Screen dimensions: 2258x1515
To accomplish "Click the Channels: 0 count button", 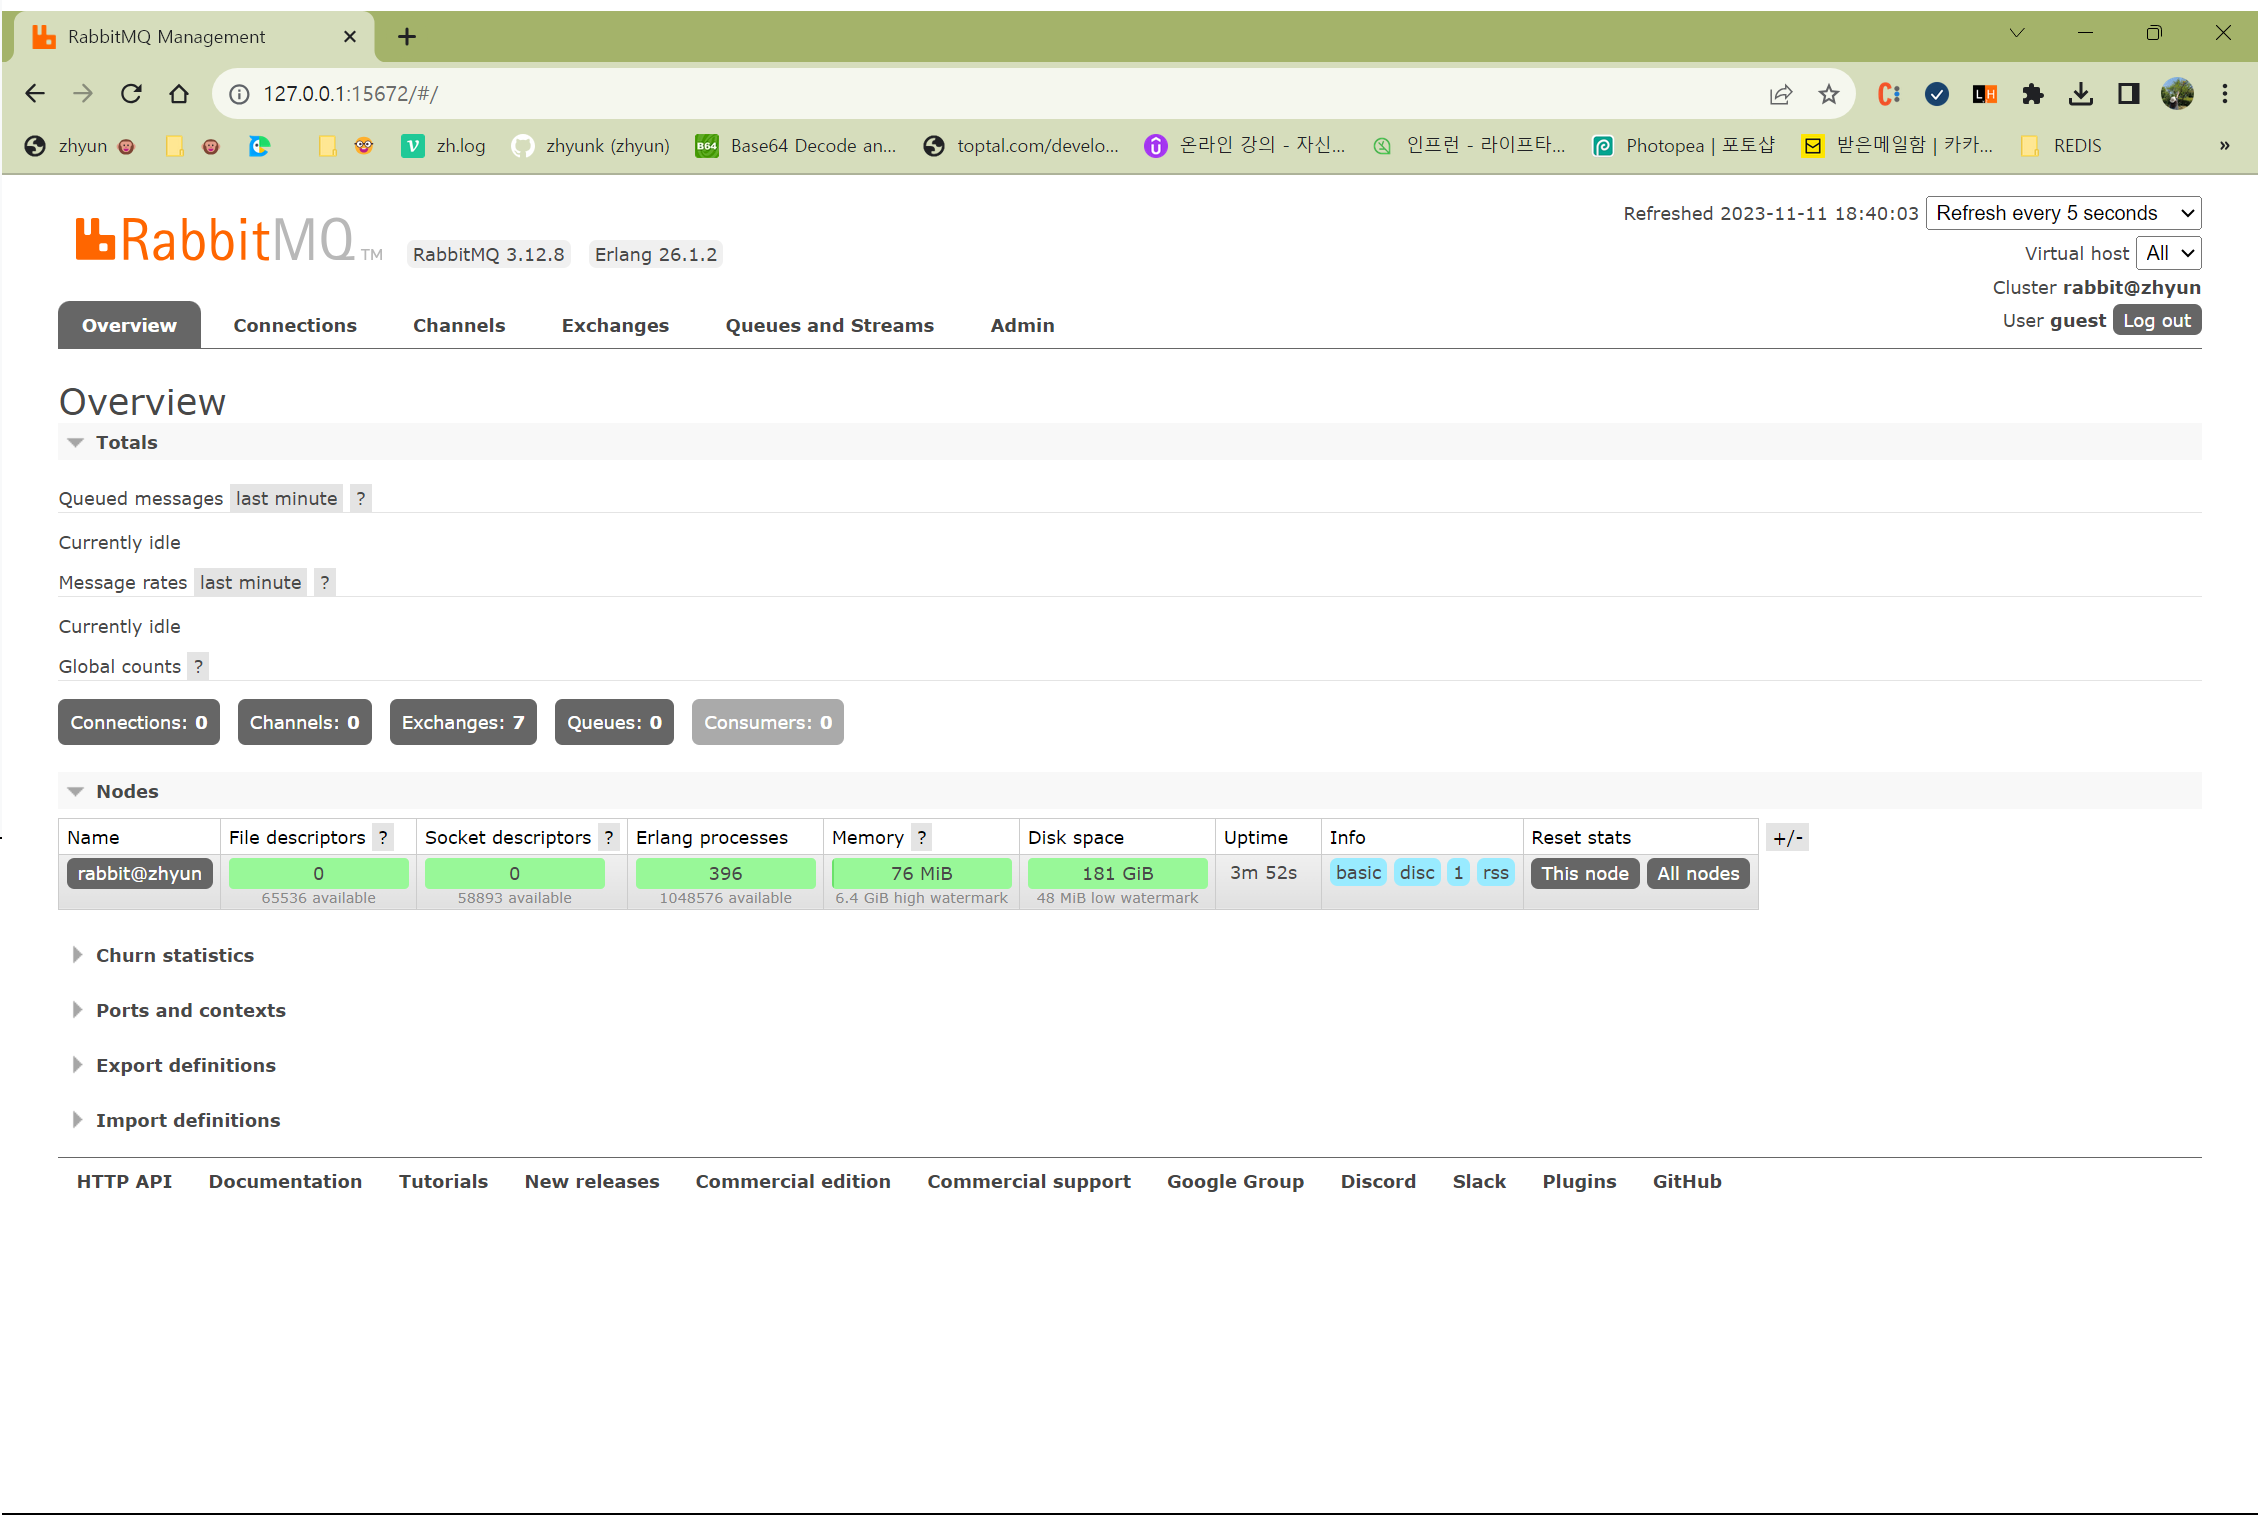I will (304, 722).
